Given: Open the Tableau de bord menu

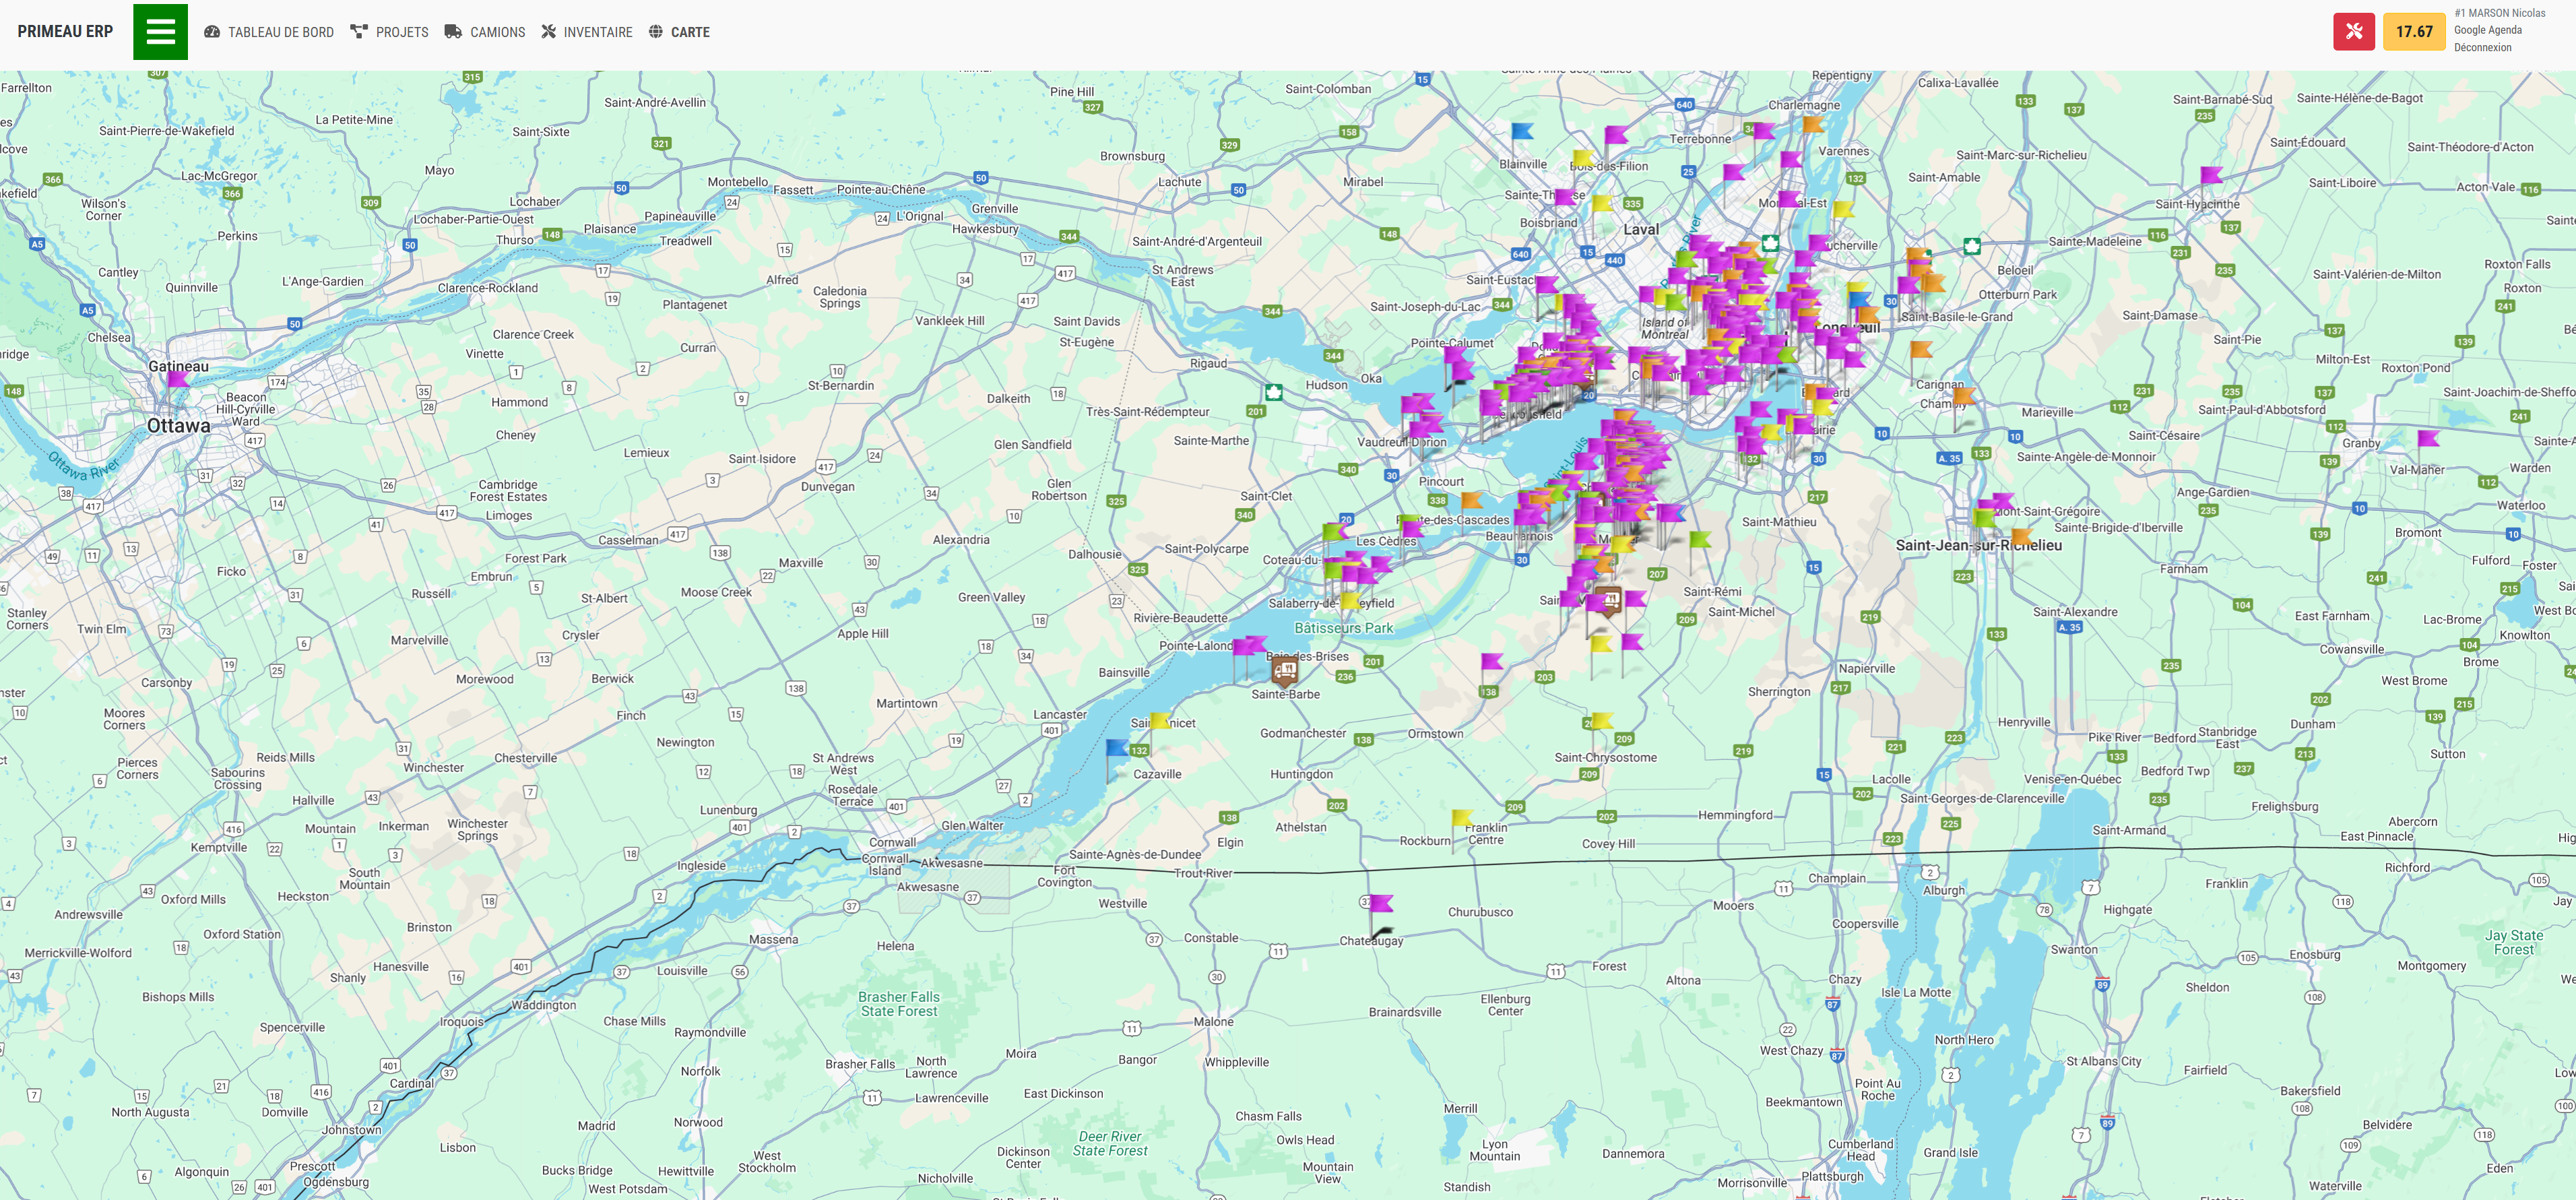Looking at the screenshot, I should coord(269,32).
